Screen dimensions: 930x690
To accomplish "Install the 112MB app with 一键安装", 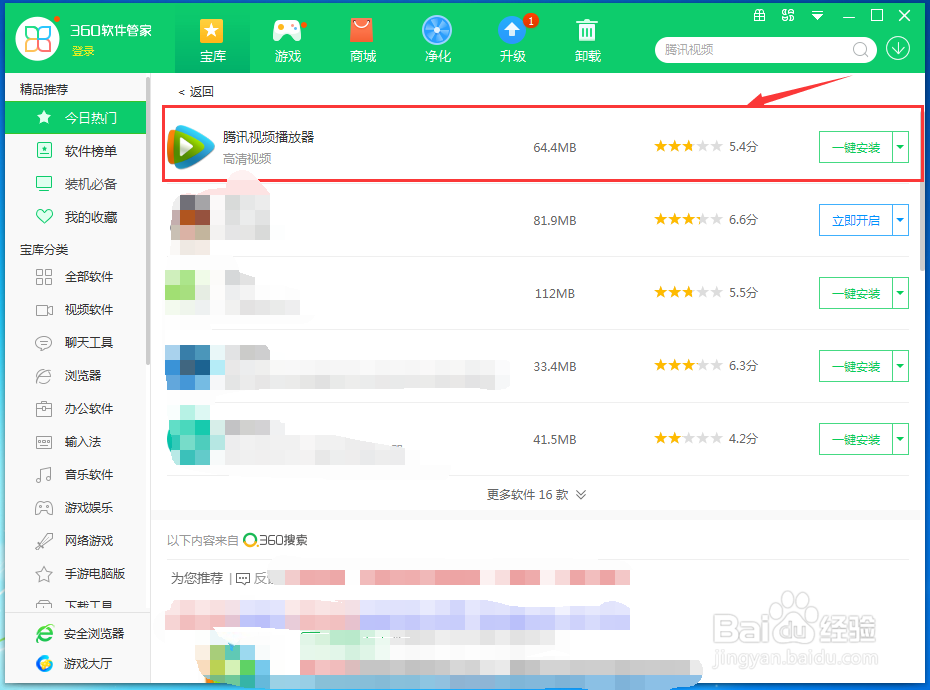I will point(855,293).
